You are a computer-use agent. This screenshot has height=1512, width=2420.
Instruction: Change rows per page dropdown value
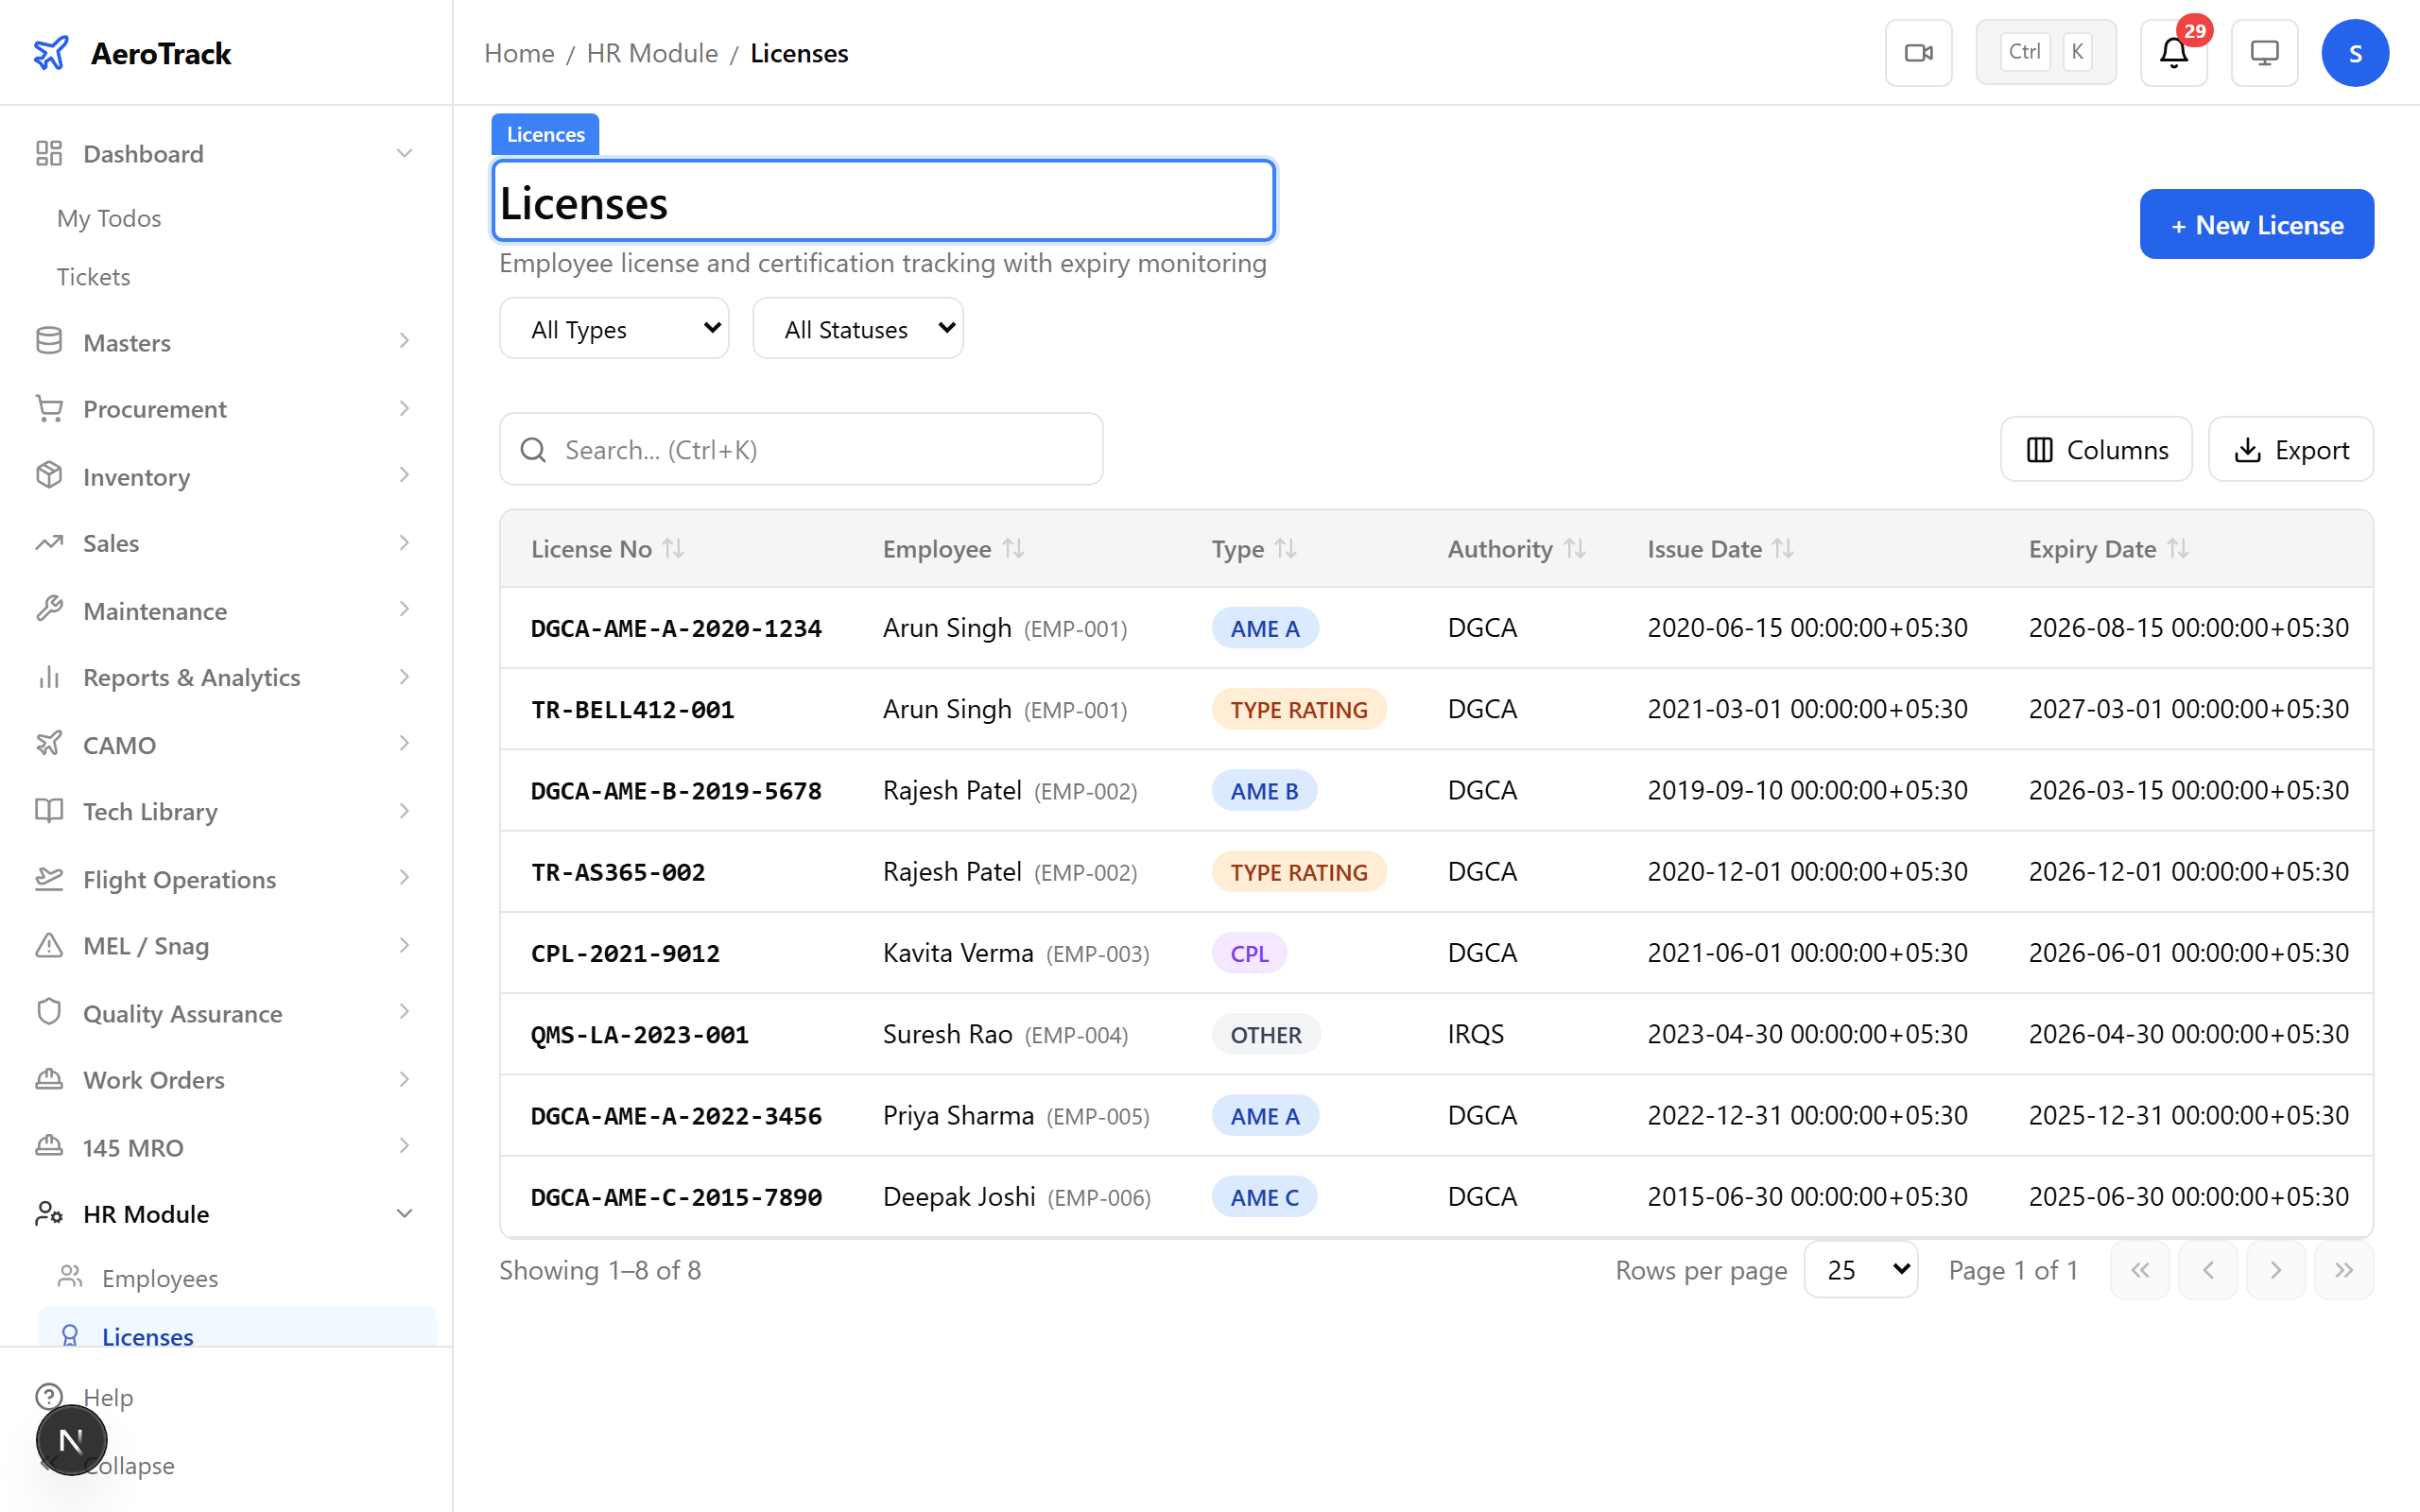click(x=1860, y=1270)
